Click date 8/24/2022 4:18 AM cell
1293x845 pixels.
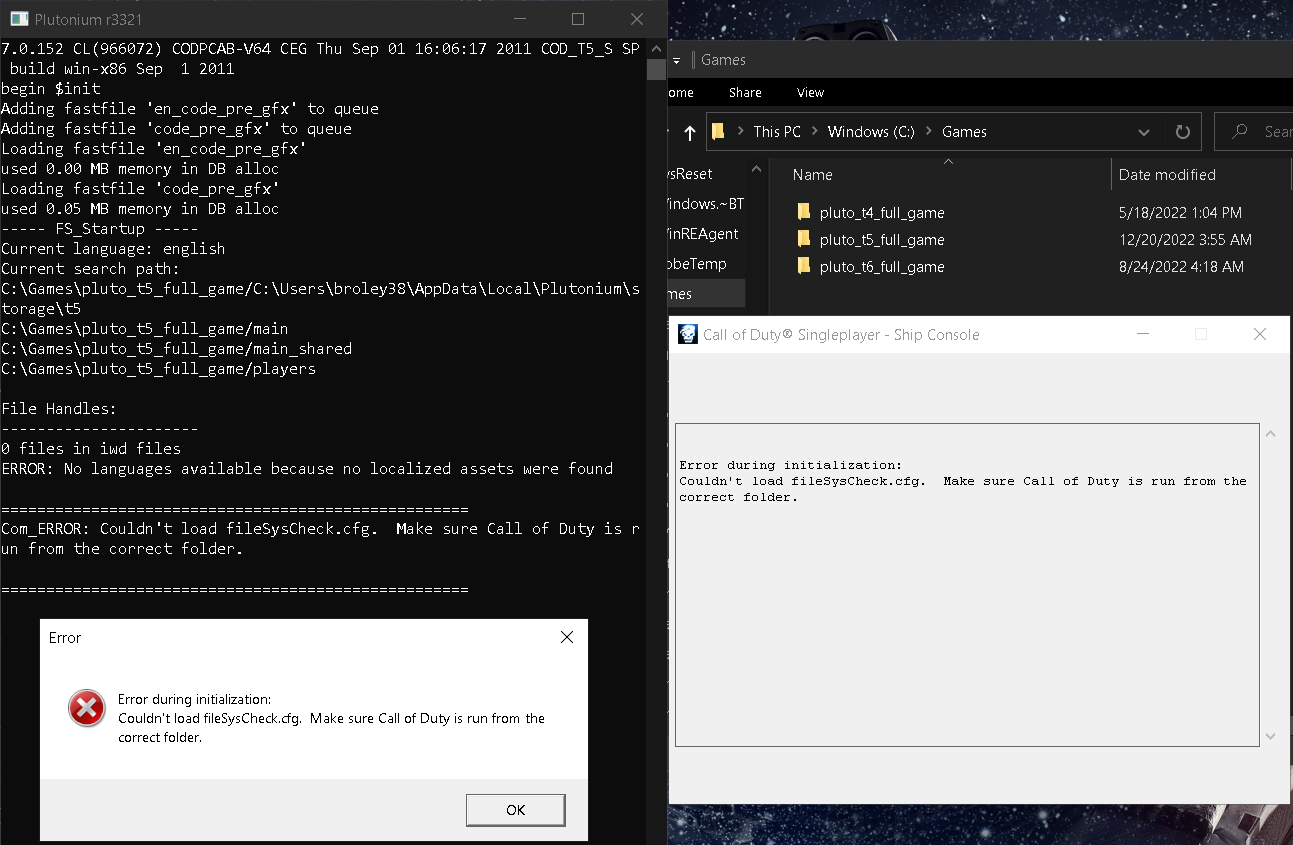coord(1181,266)
